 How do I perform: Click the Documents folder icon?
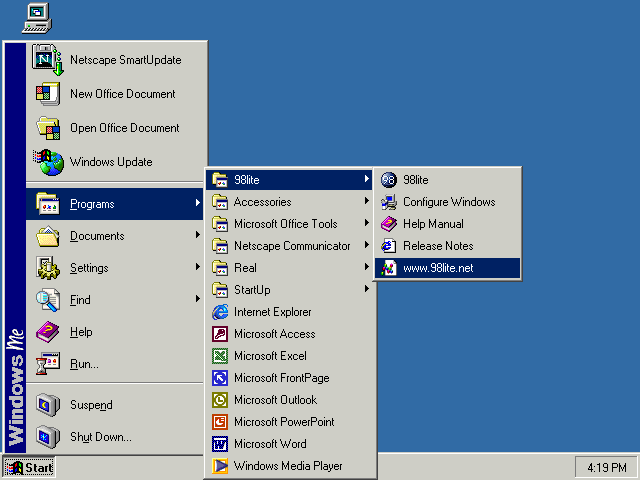(48, 236)
